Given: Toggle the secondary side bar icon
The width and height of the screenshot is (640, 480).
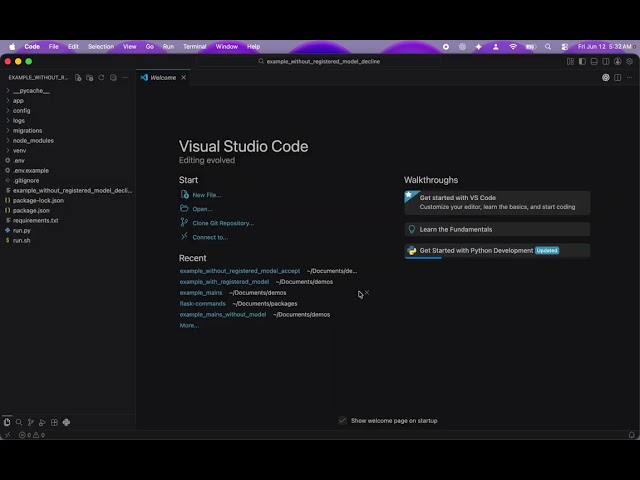Looking at the screenshot, I should point(606,61).
